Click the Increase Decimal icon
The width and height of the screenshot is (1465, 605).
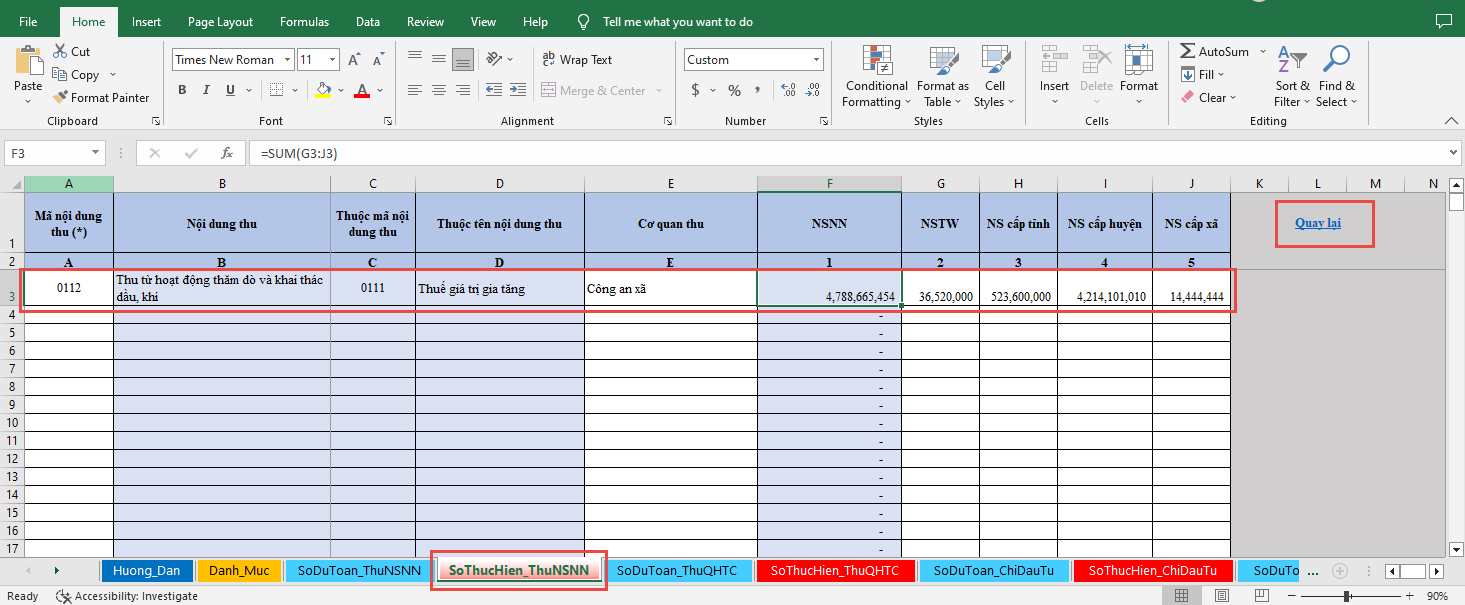787,91
